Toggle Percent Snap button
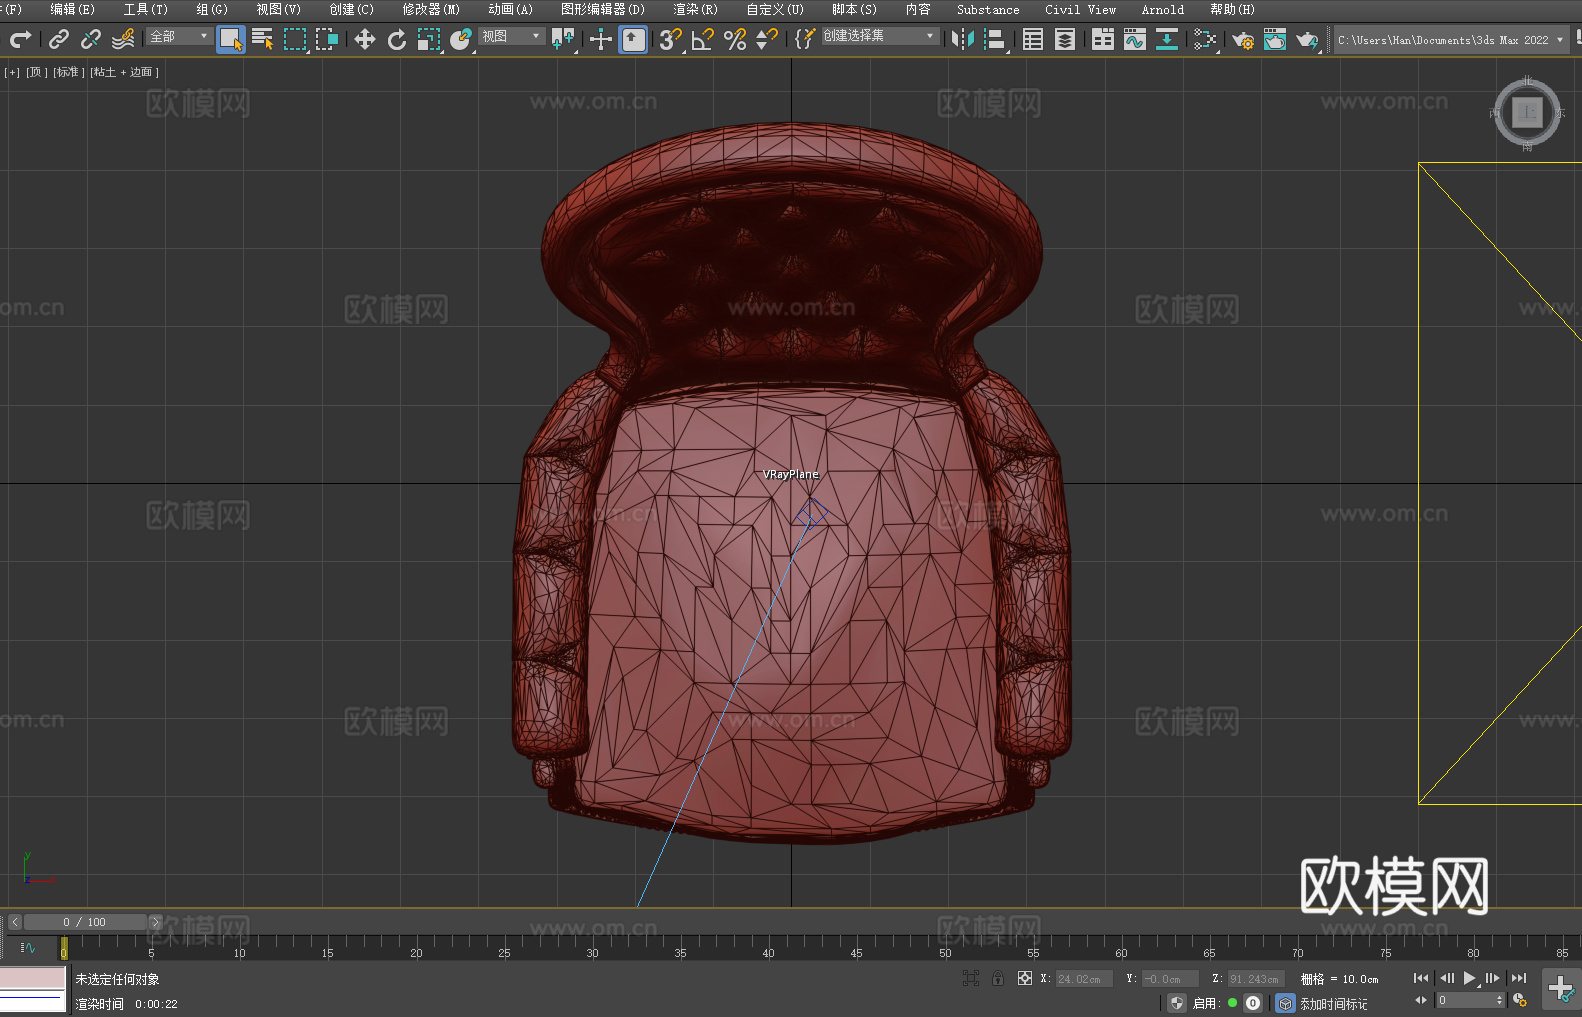Image resolution: width=1582 pixels, height=1017 pixels. pos(734,39)
